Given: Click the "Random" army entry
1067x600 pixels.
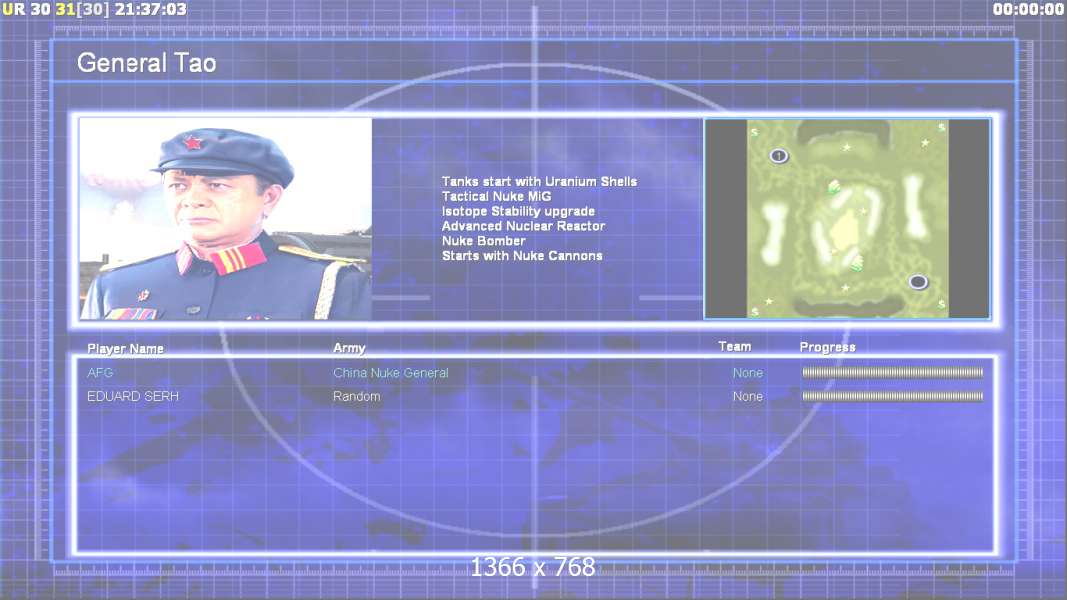Looking at the screenshot, I should pyautogui.click(x=357, y=396).
